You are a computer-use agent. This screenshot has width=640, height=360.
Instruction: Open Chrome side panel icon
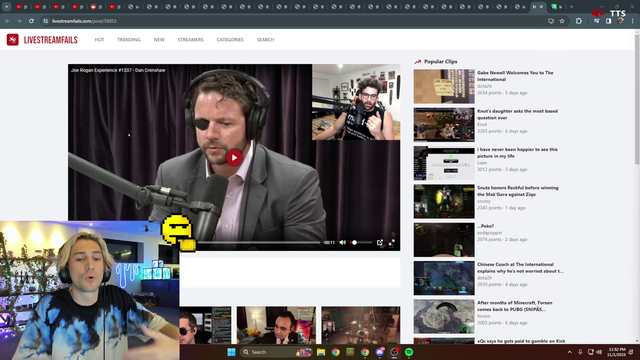(609, 21)
